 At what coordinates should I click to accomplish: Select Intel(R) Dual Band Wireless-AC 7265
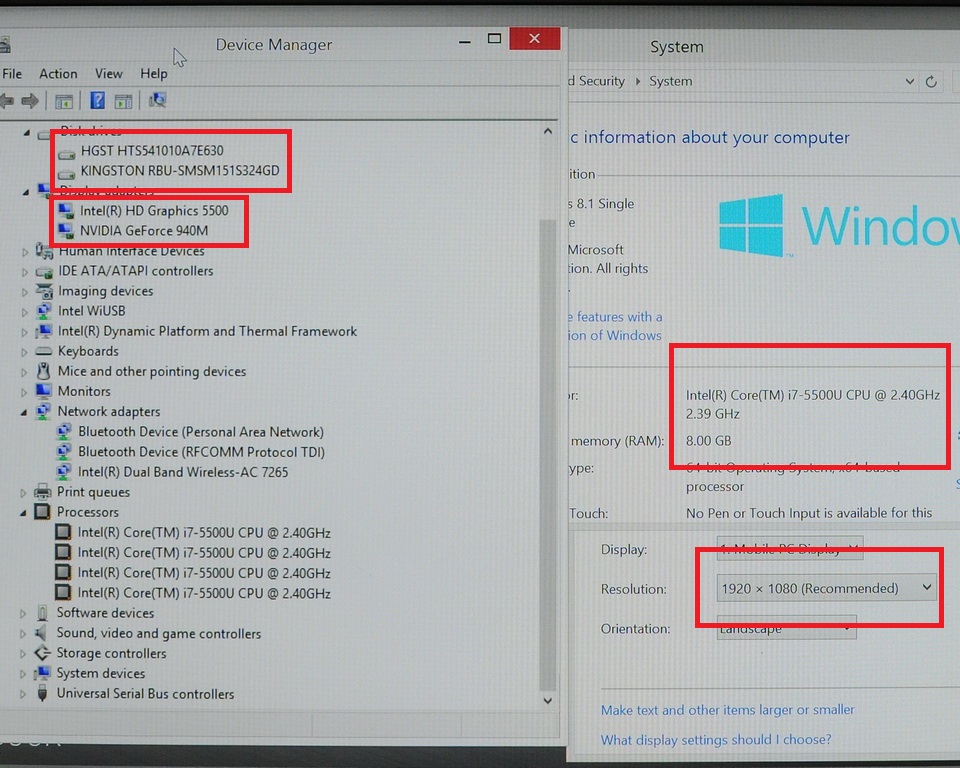pos(183,472)
